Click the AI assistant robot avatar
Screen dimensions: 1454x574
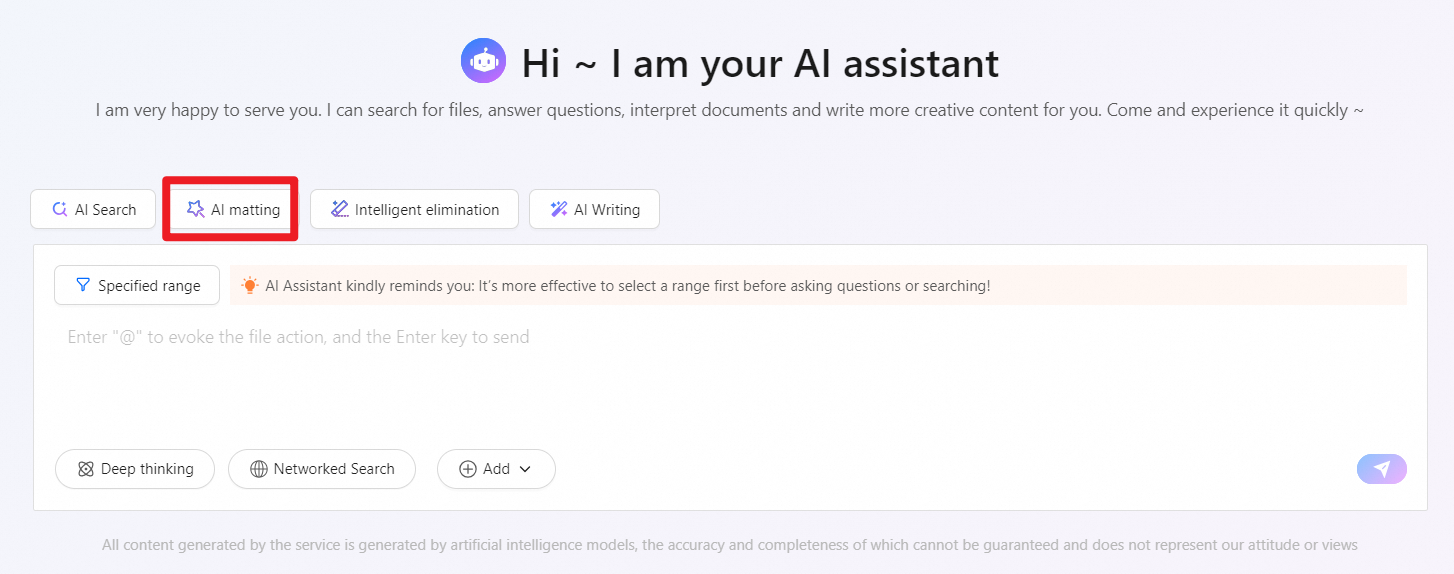484,61
